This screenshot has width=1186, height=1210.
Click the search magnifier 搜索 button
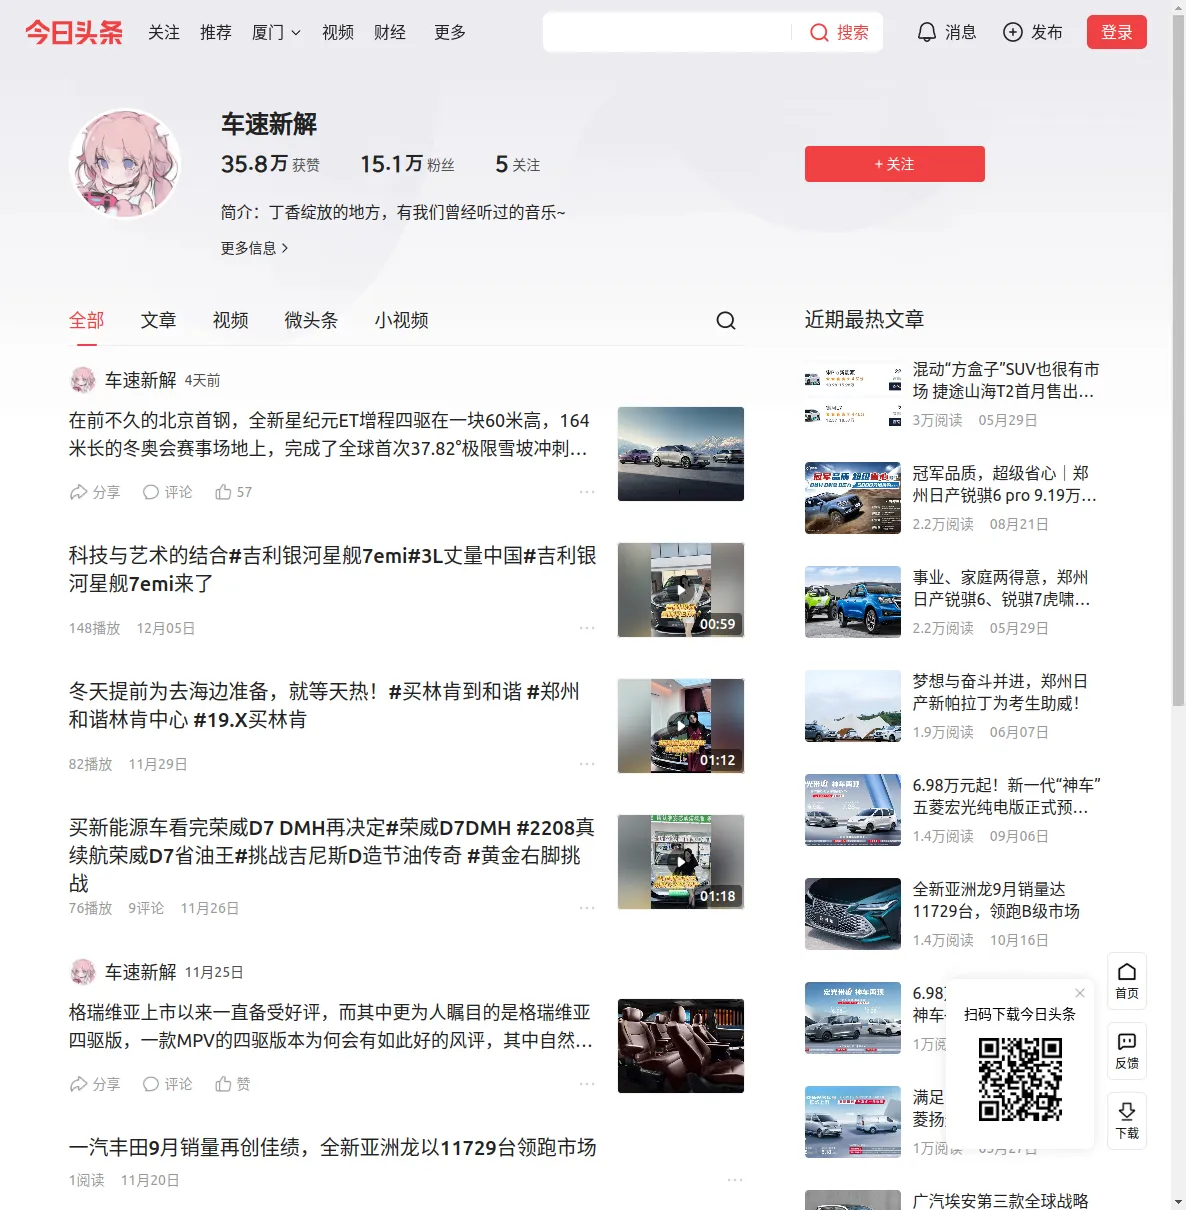coord(839,32)
